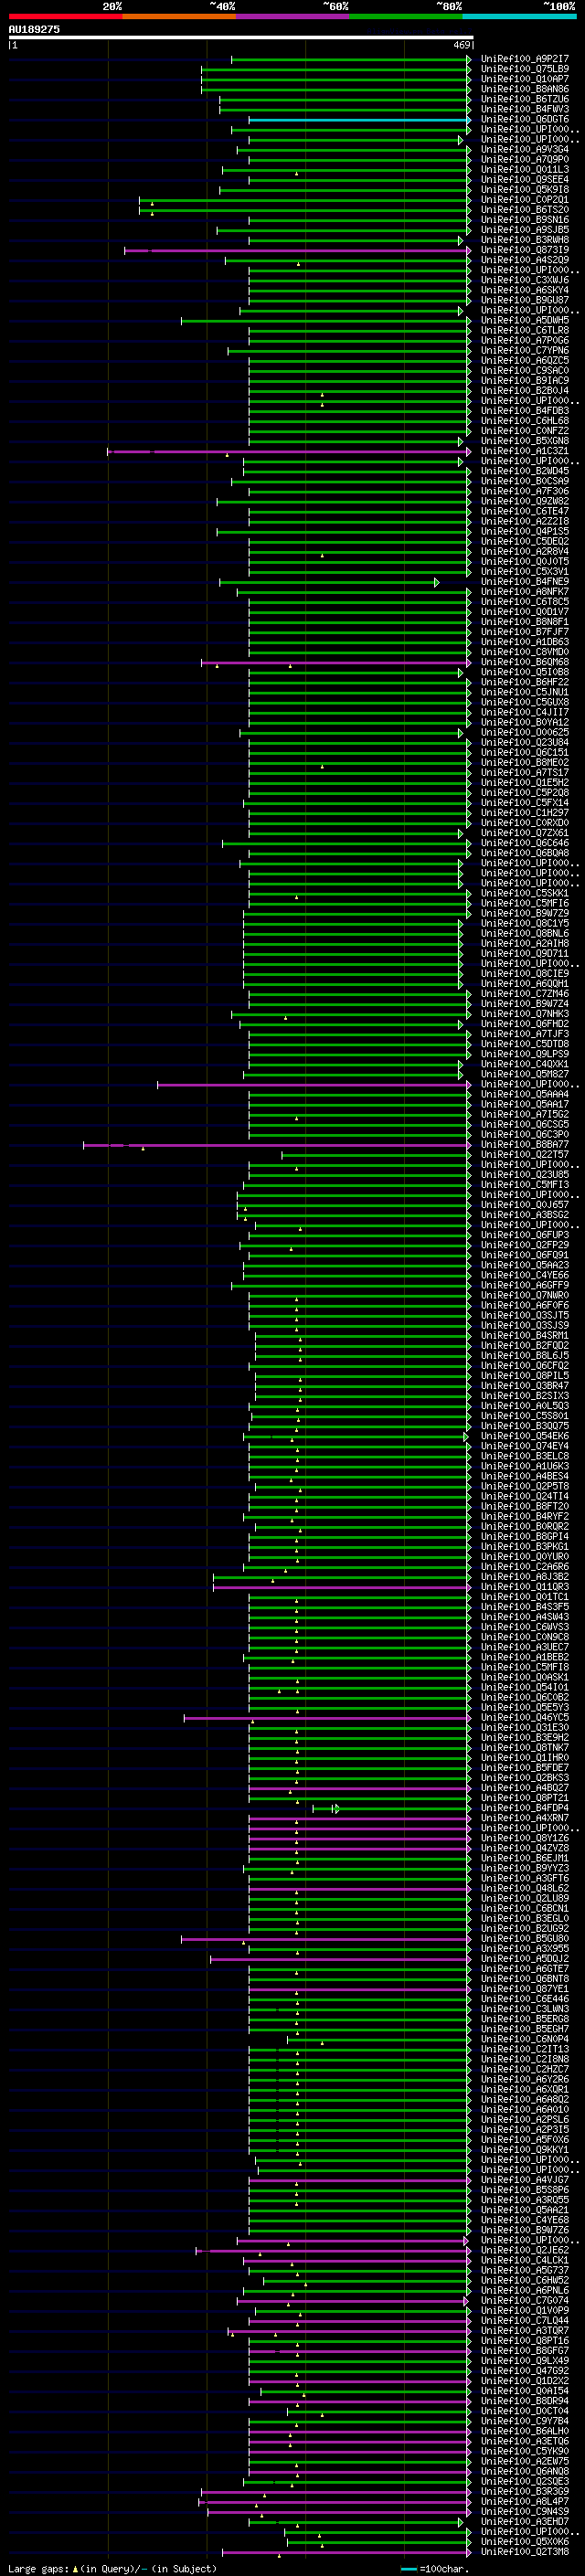Select hit UniRef100_B4SRM1
This screenshot has width=585, height=2576.
tap(525, 1335)
